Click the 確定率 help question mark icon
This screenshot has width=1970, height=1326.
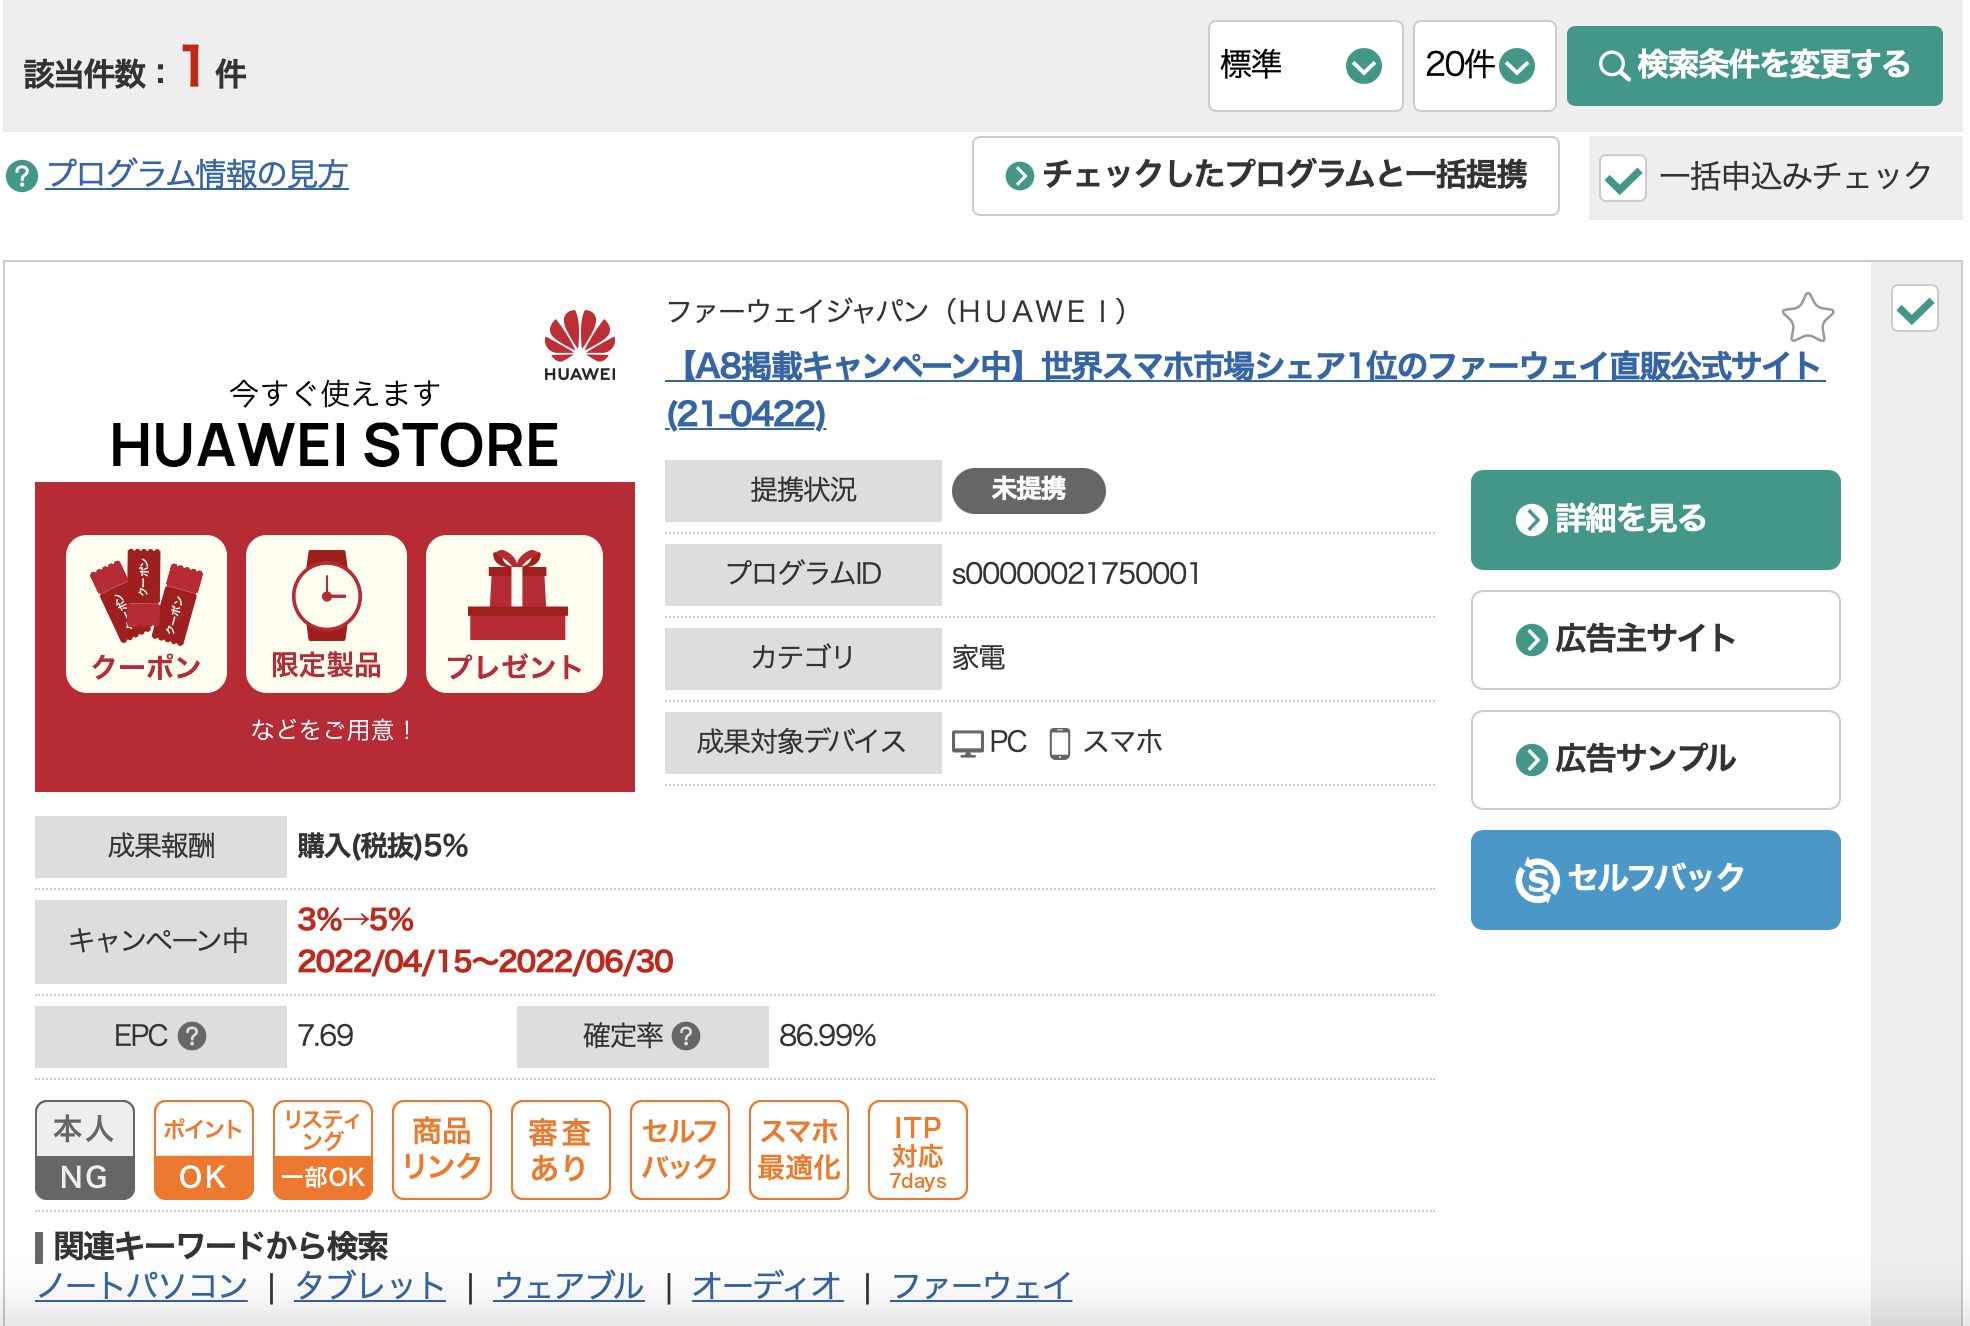click(686, 1036)
